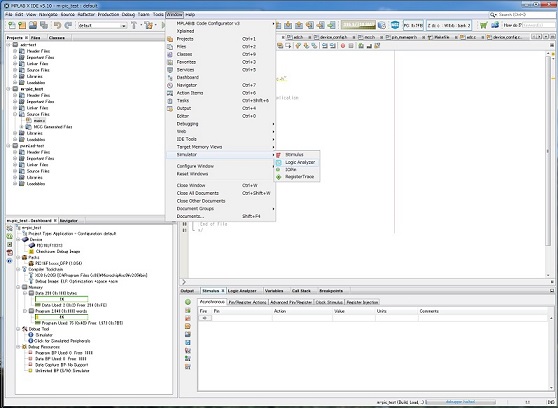This screenshot has width=558, height=408.
Task: Click the PDF datasheet icon in Dashboard sidebar
Action: [10, 253]
